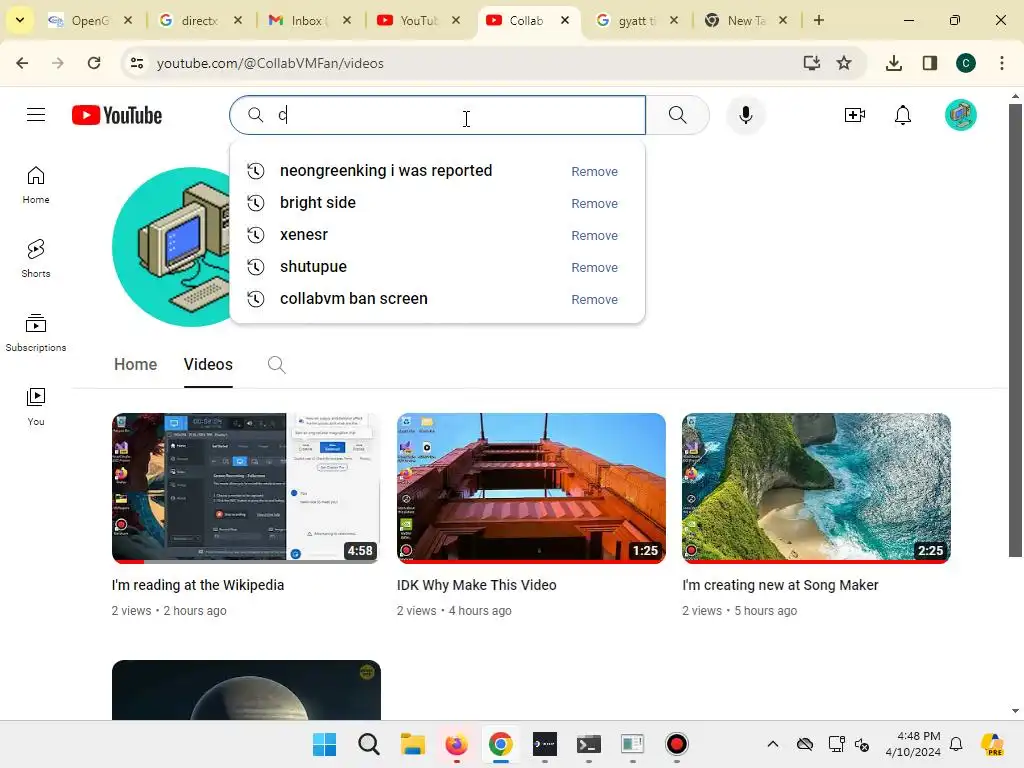
Task: Remove 'xenesr' from search history
Action: pyautogui.click(x=594, y=235)
